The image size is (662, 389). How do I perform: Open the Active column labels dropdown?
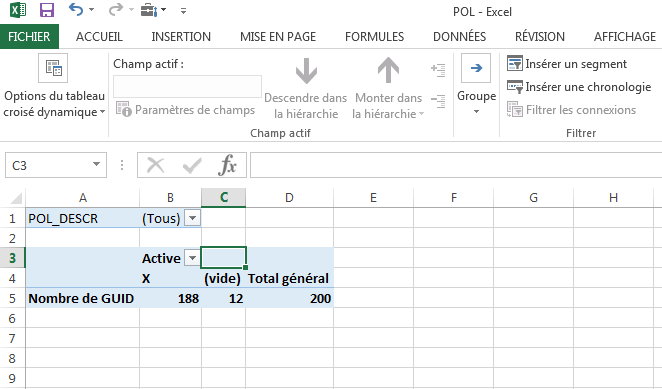pos(193,258)
